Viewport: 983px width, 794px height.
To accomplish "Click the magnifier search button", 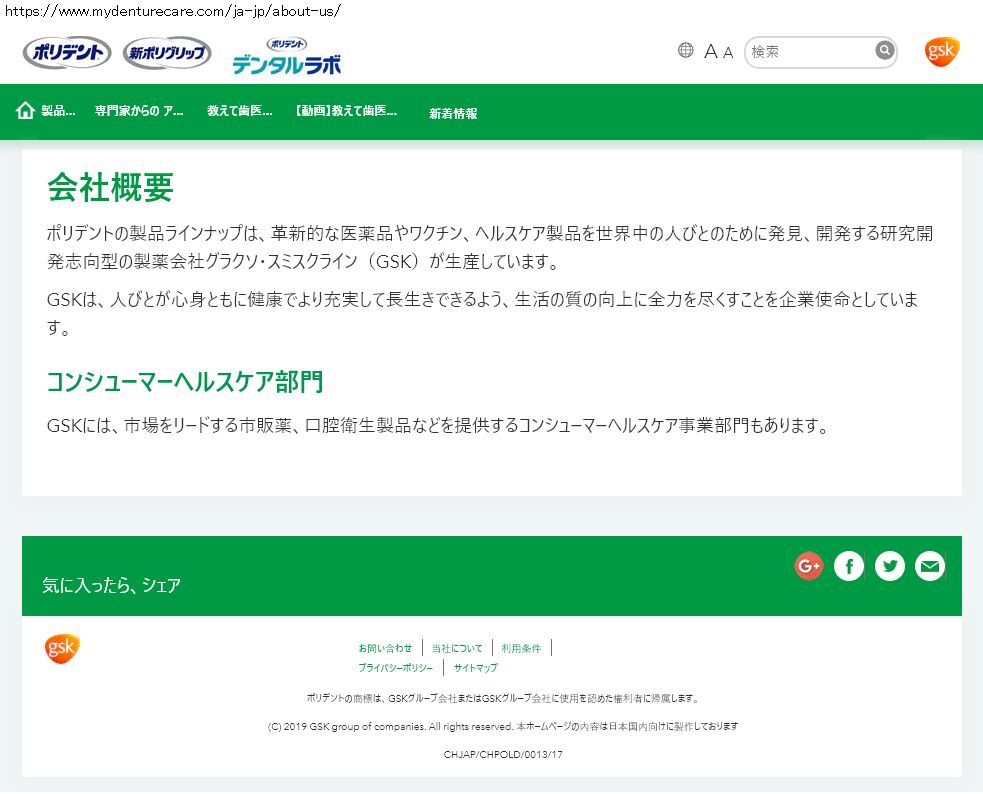I will click(x=885, y=50).
